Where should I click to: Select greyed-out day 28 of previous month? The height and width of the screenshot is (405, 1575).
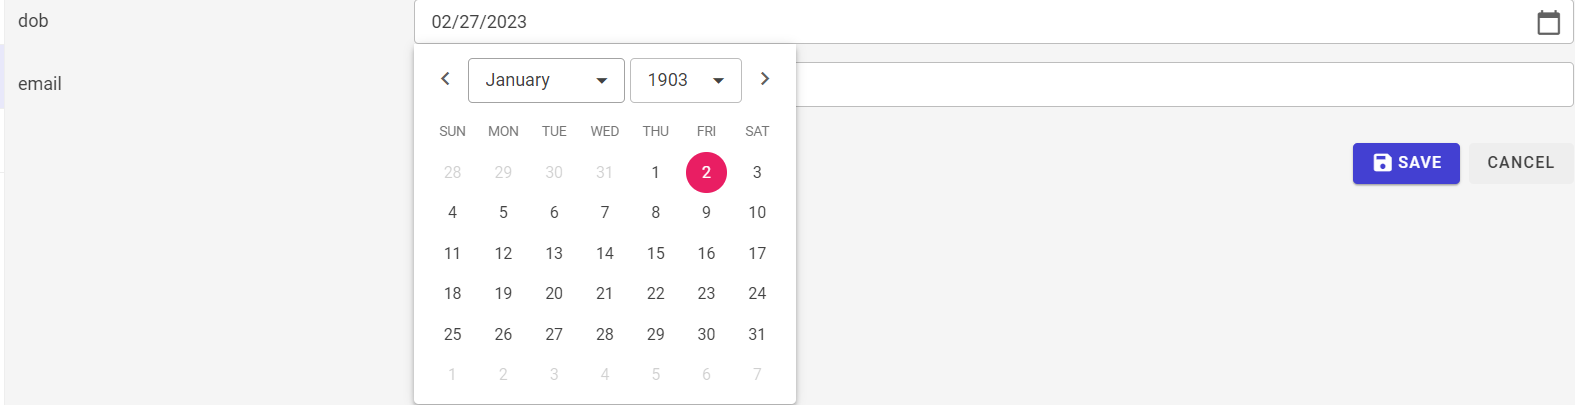(x=453, y=172)
